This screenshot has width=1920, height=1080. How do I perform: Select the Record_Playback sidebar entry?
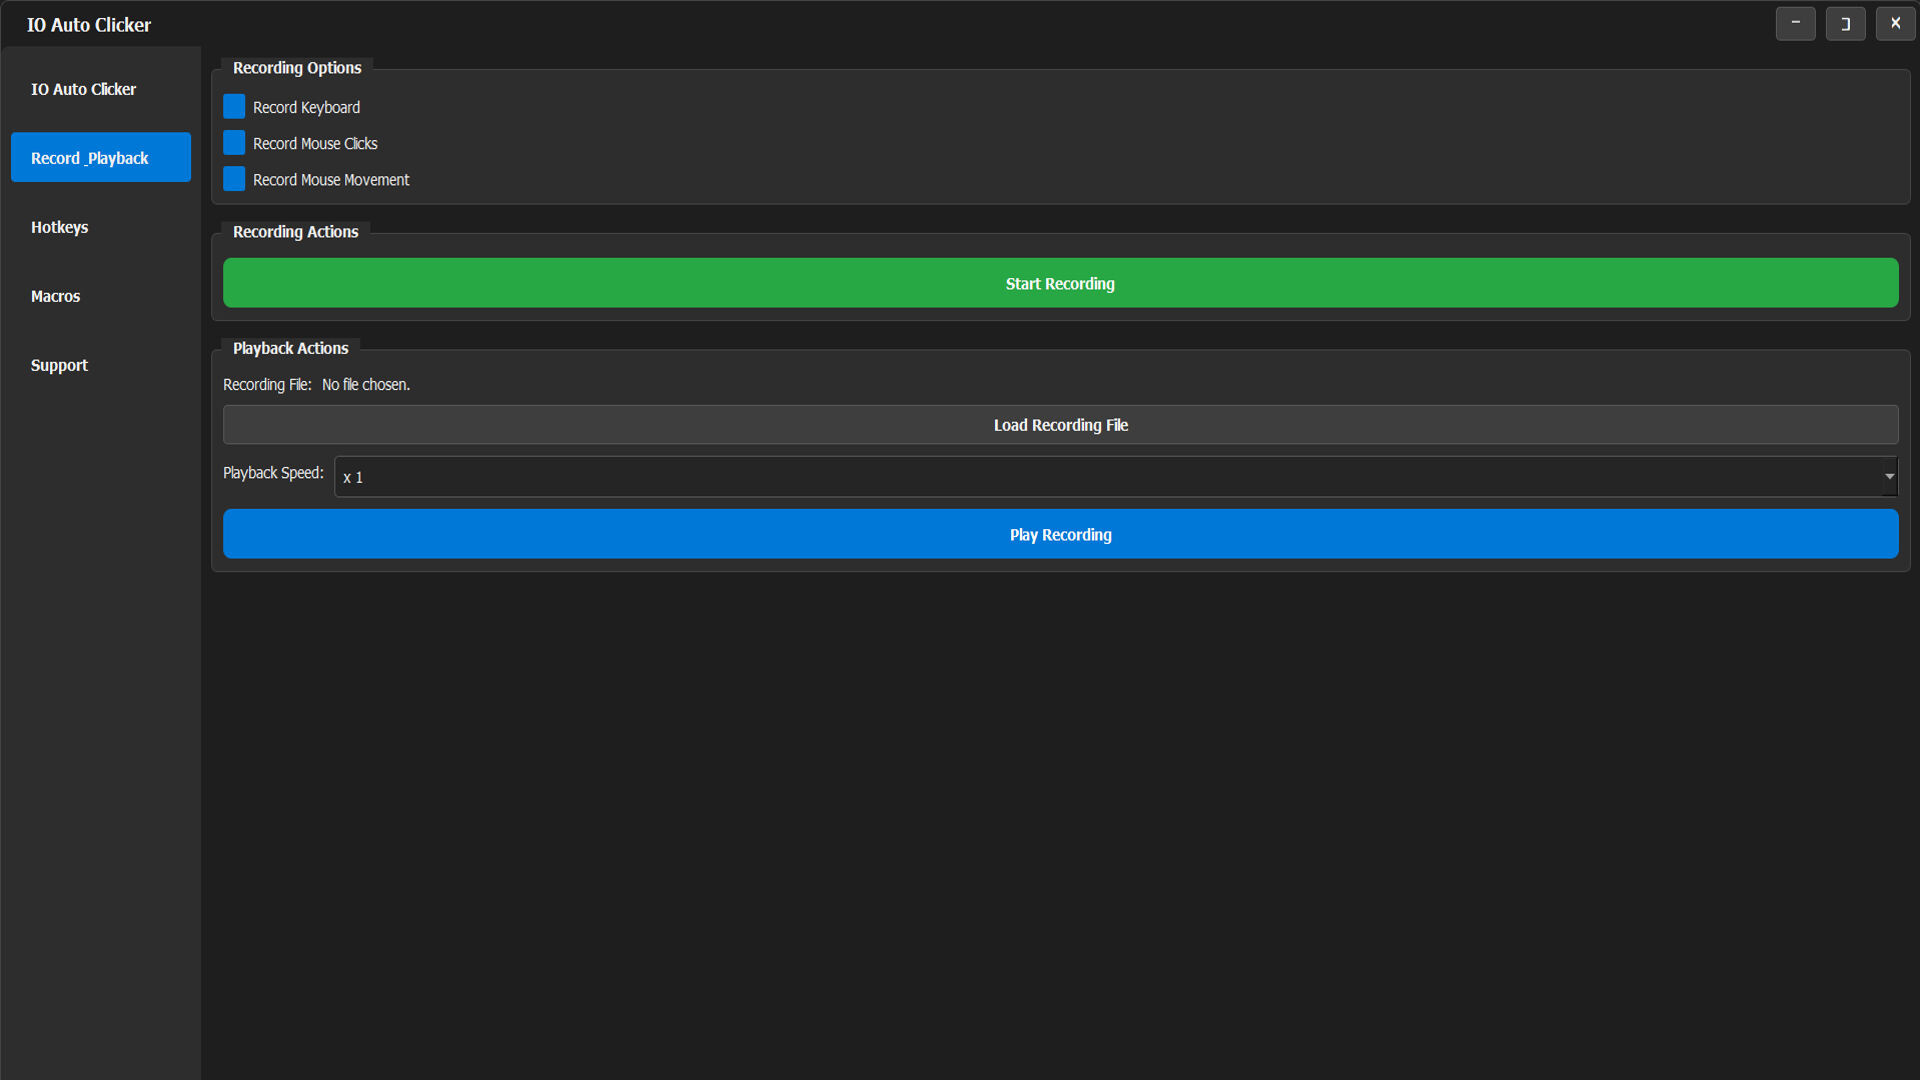[100, 157]
